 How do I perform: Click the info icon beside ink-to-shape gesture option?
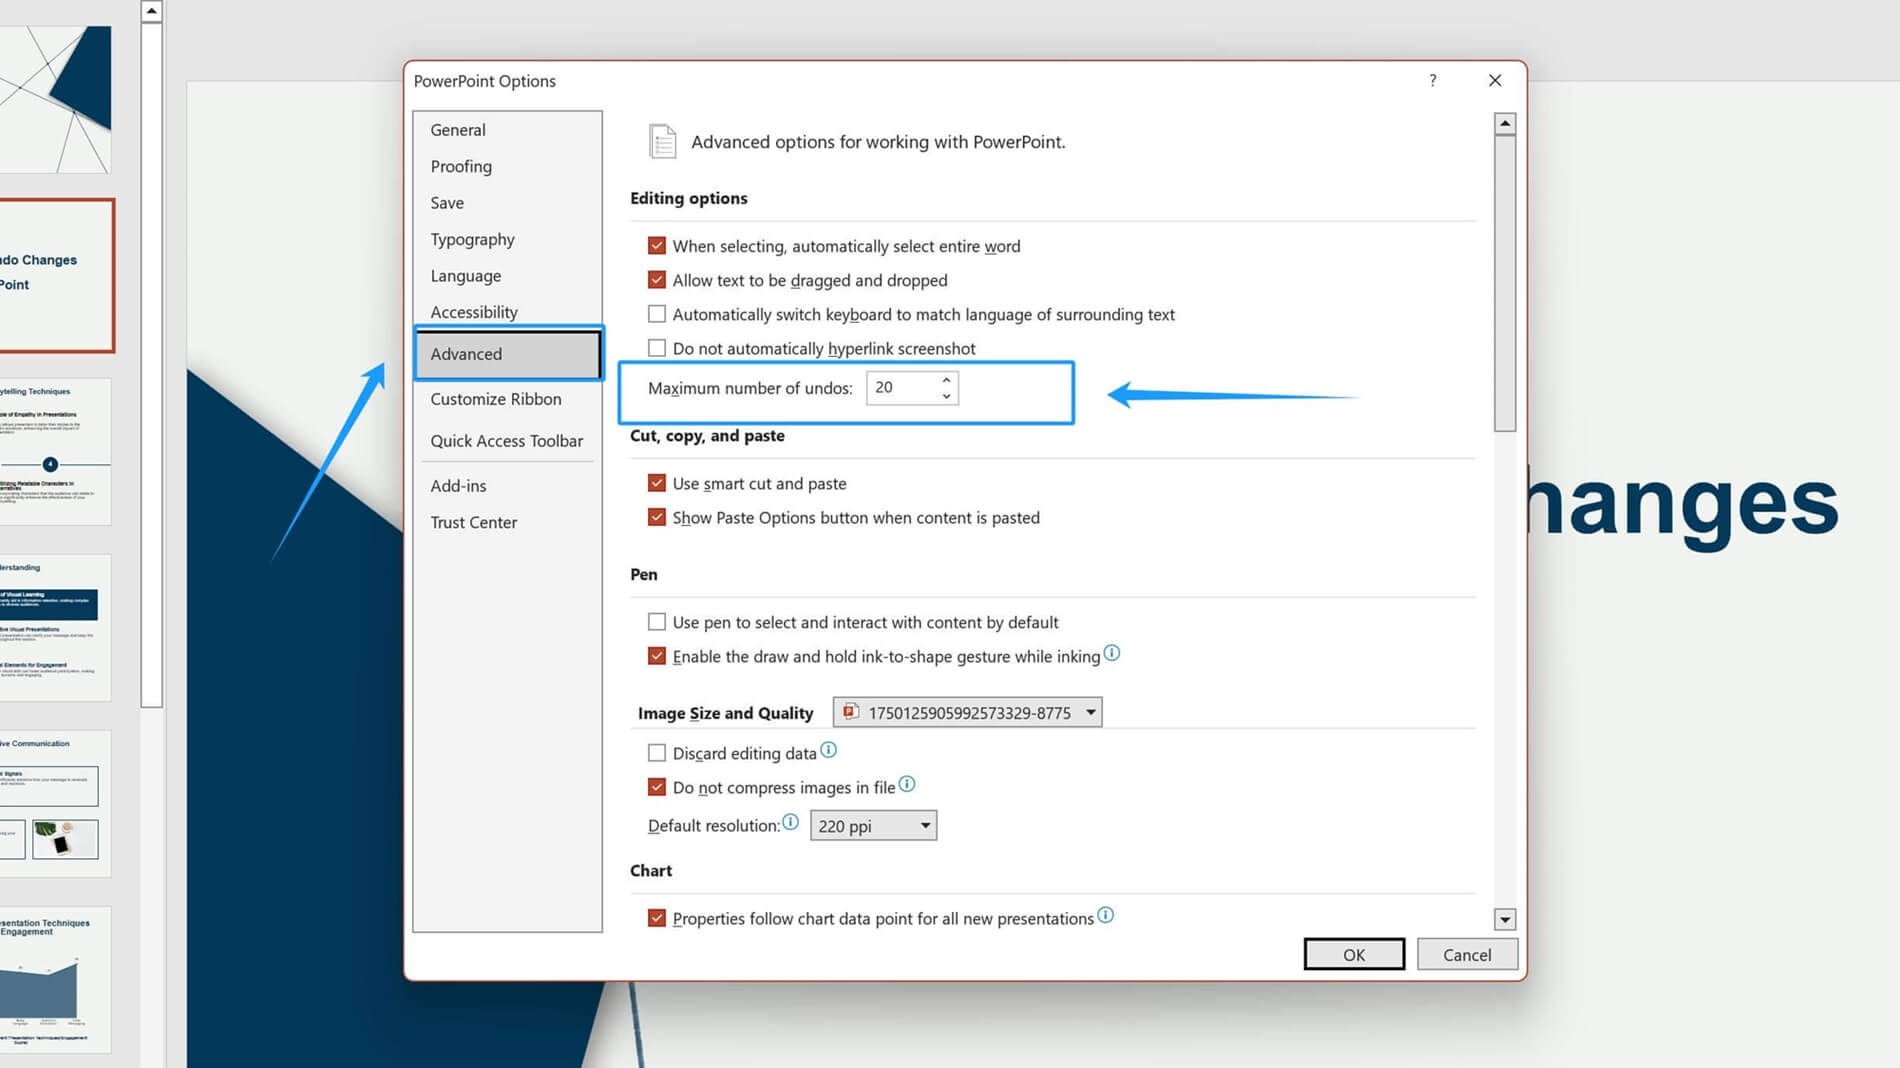pos(1112,653)
